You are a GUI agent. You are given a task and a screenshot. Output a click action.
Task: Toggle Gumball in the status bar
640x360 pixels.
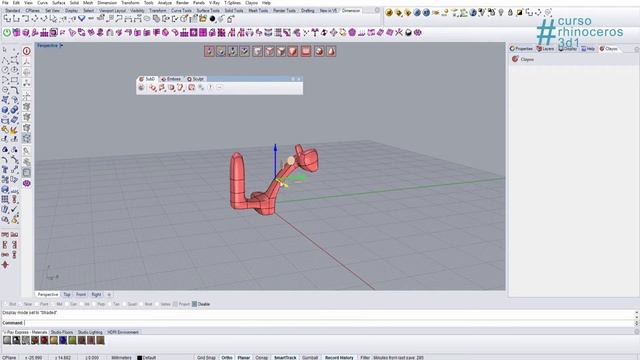[x=310, y=358]
